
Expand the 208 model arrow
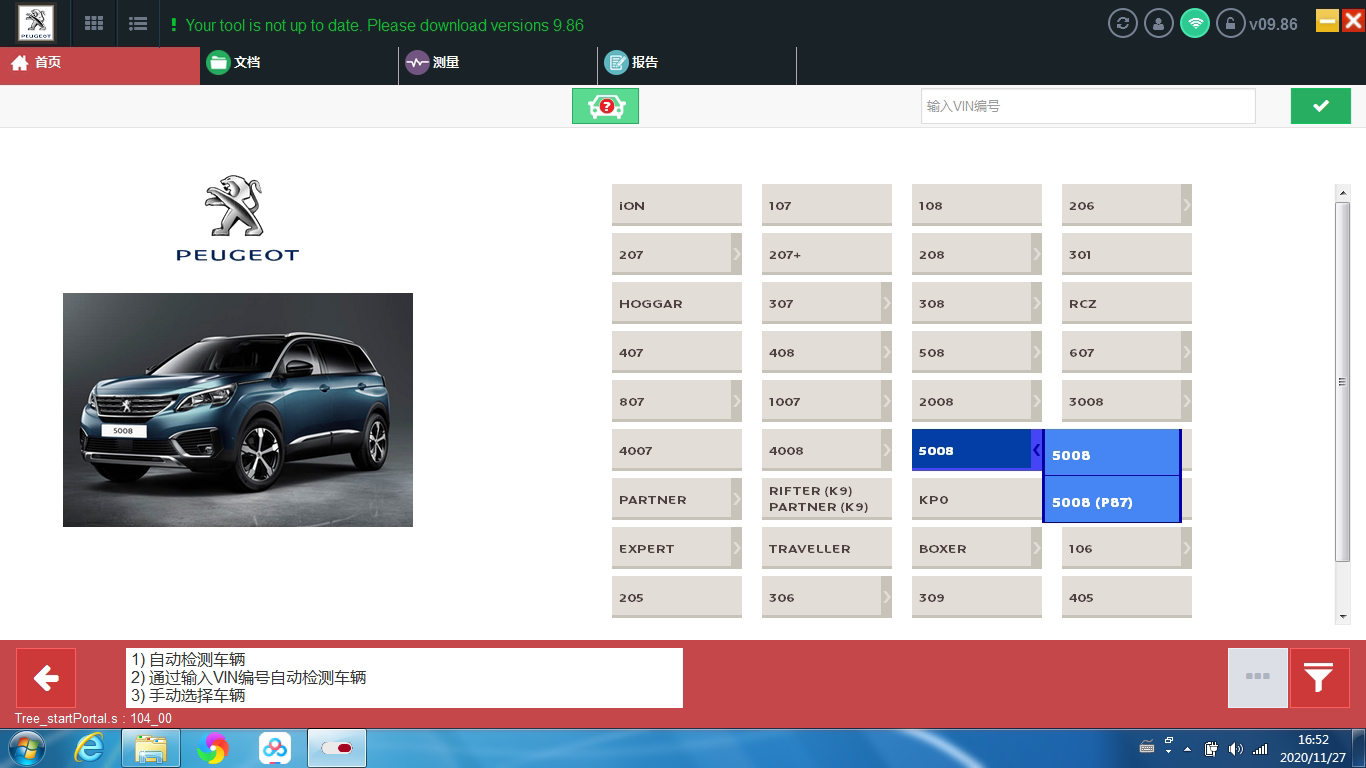pyautogui.click(x=1036, y=254)
